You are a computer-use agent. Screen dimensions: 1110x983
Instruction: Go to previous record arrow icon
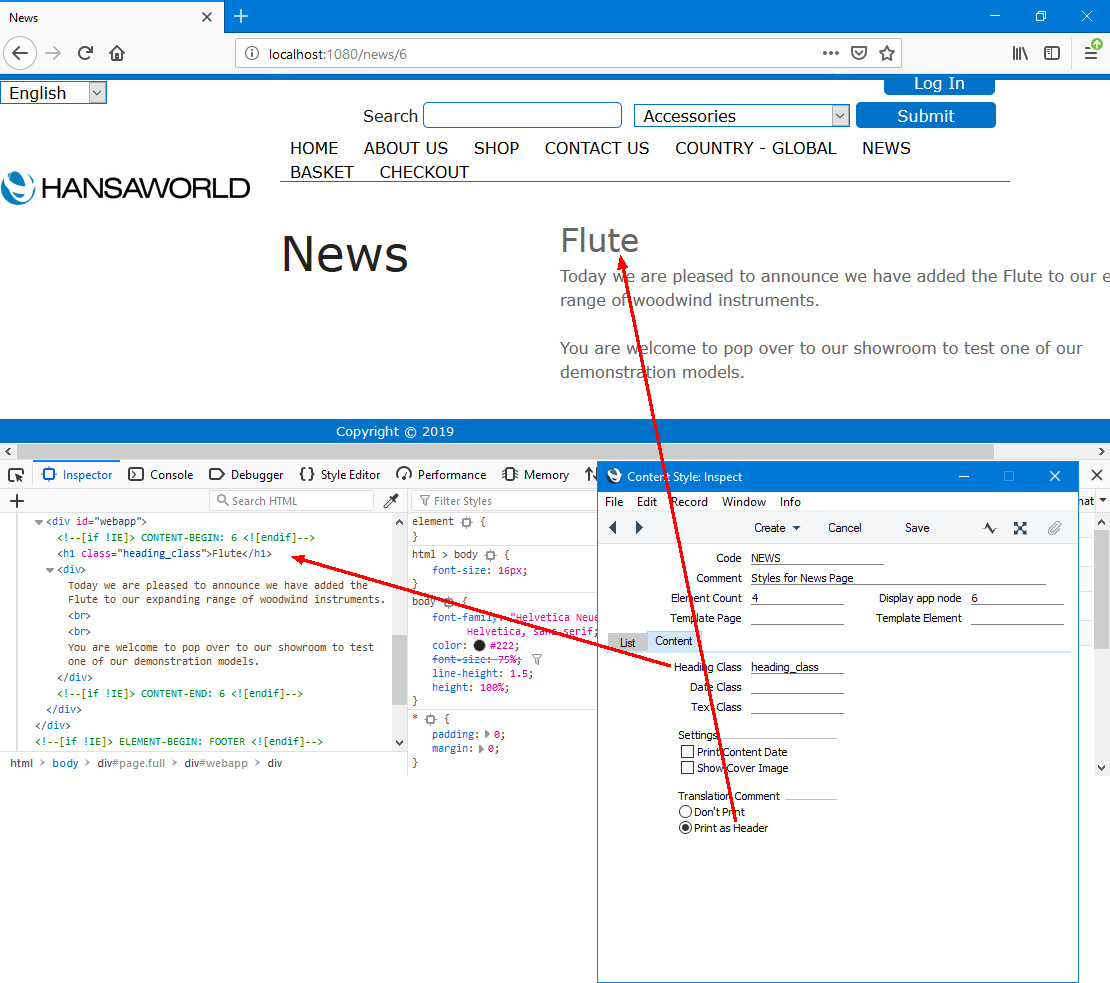point(613,528)
